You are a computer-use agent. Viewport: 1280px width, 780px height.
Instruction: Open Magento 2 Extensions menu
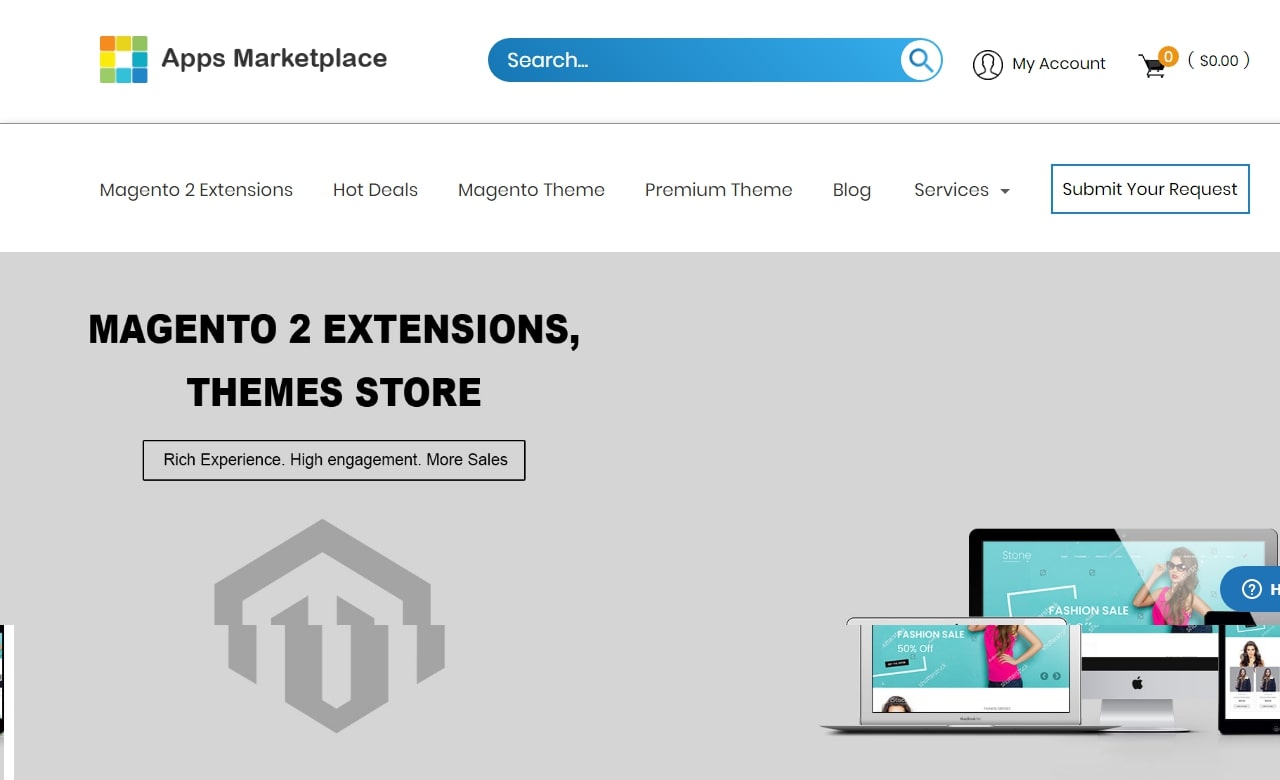196,190
